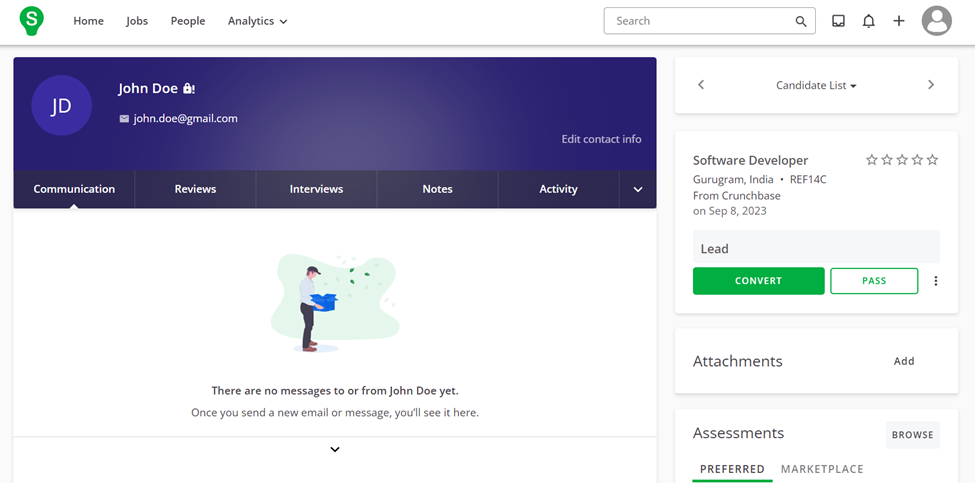Open the Notes tab
The height and width of the screenshot is (483, 975).
[437, 189]
